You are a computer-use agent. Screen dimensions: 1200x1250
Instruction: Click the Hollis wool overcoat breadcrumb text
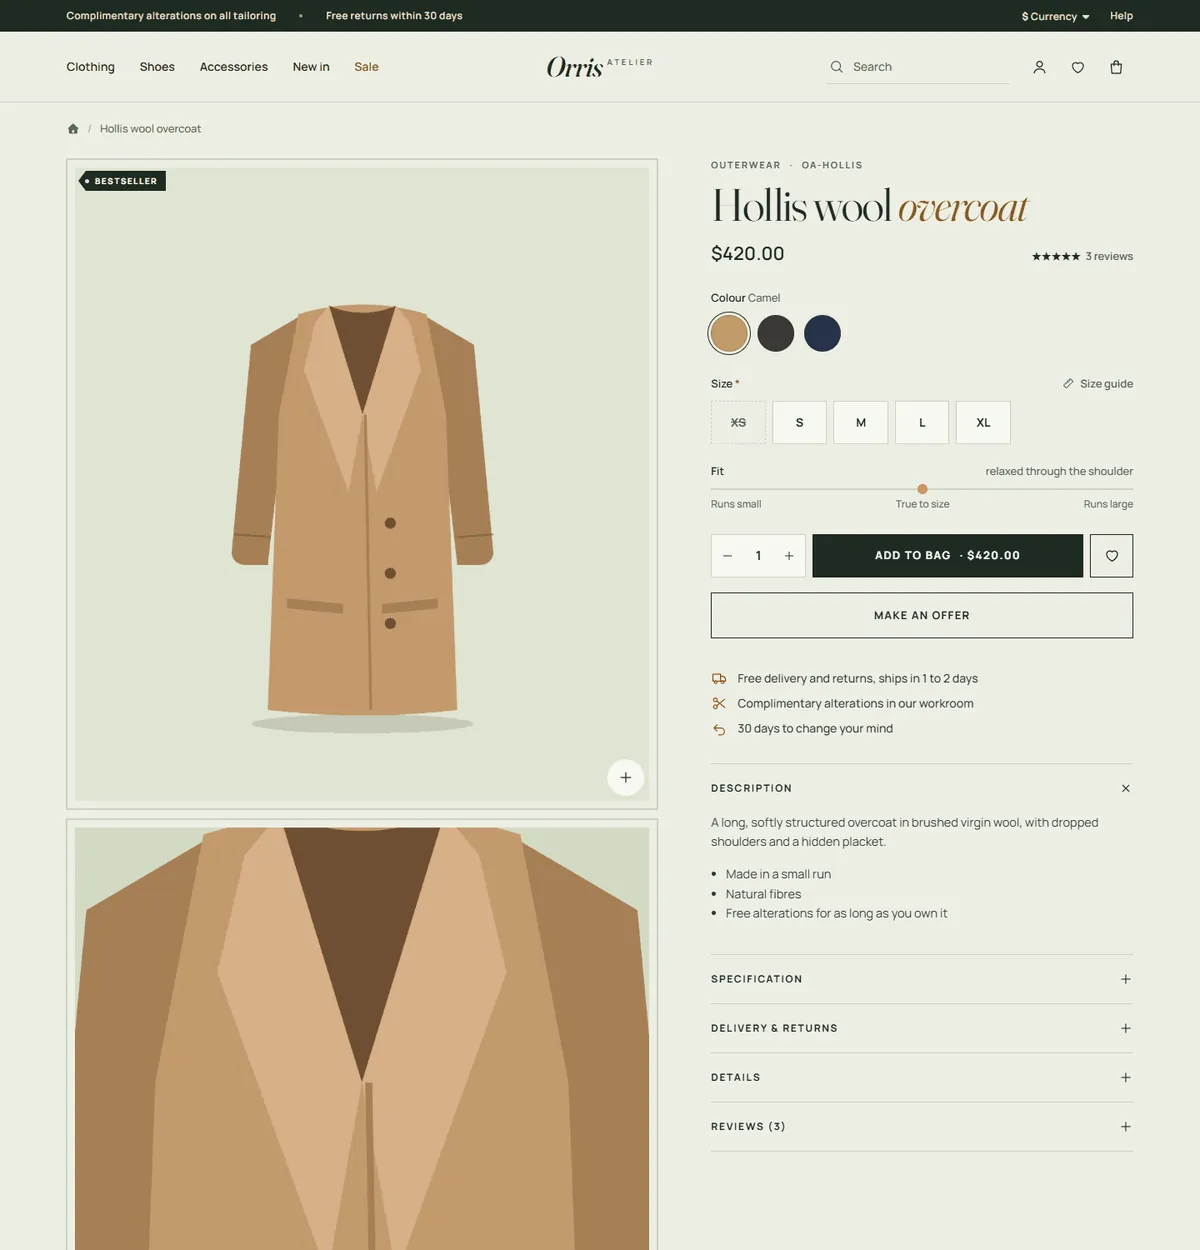150,129
